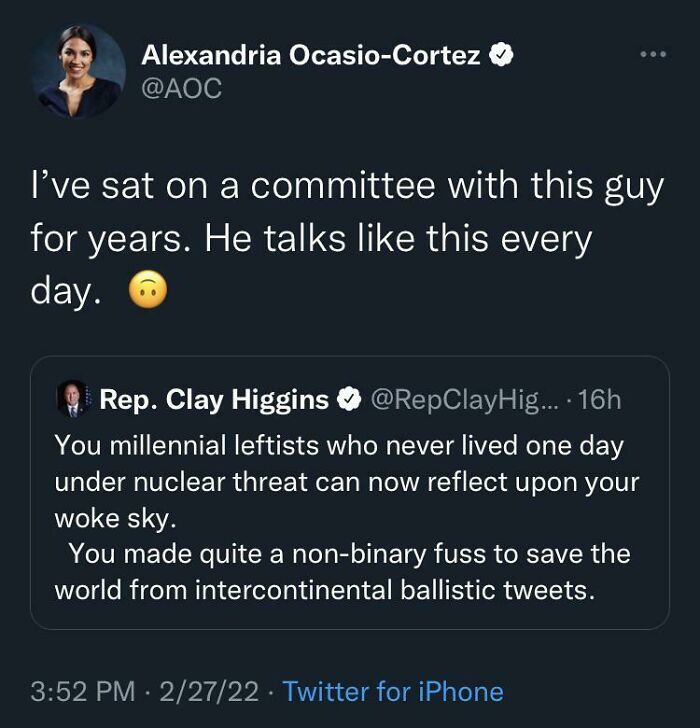
Task: Open the Twitter for iPhone source link
Action: (x=393, y=691)
